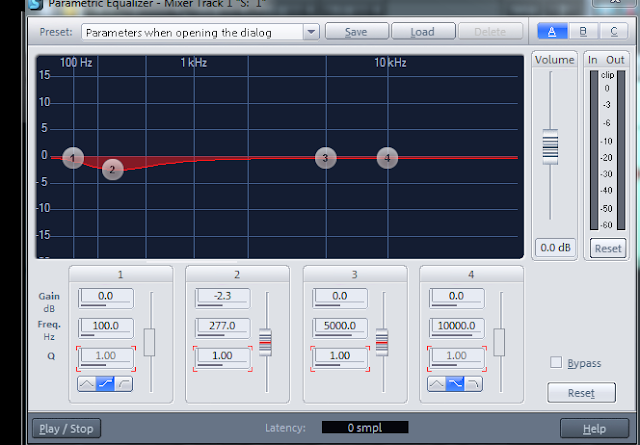Viewport: 640px width, 445px height.
Task: Click EQ node 3 on the graph
Action: point(326,158)
